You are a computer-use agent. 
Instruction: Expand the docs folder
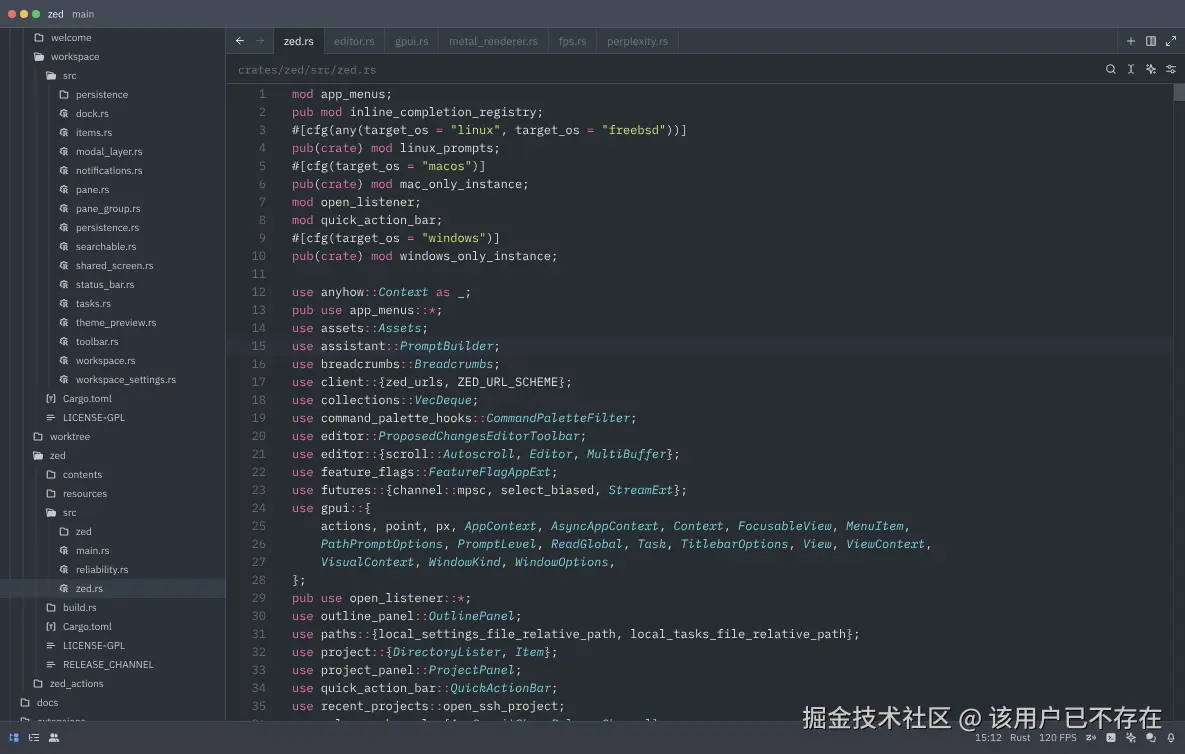point(113,703)
